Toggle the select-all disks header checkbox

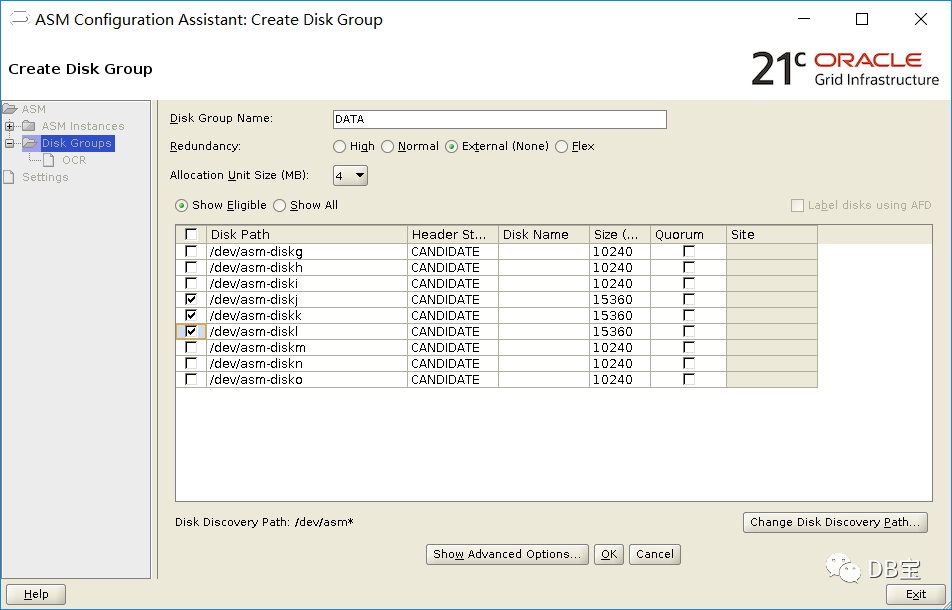coord(191,235)
